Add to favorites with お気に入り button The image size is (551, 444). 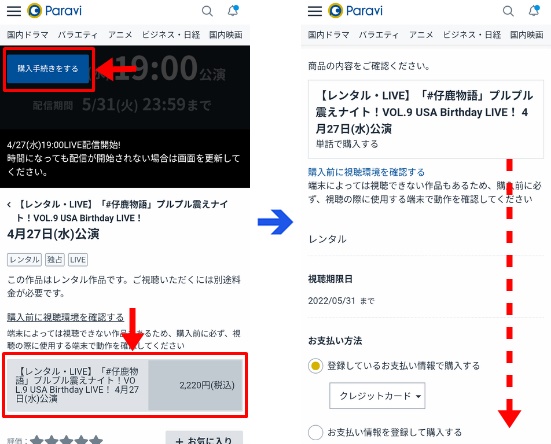(204, 438)
